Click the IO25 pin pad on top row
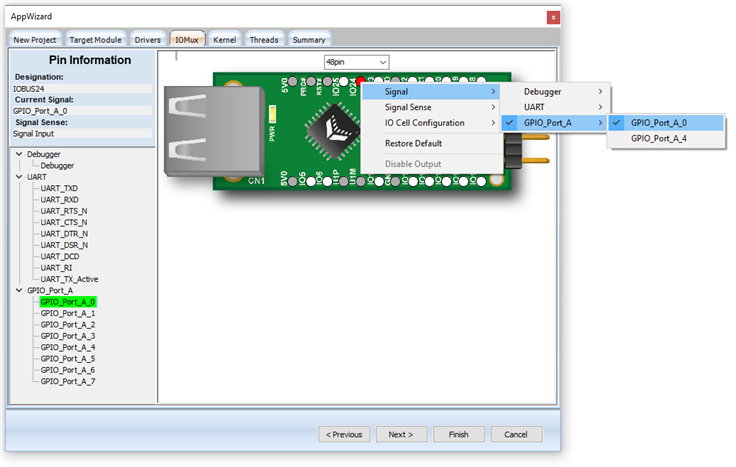736x467 pixels. pyautogui.click(x=344, y=82)
